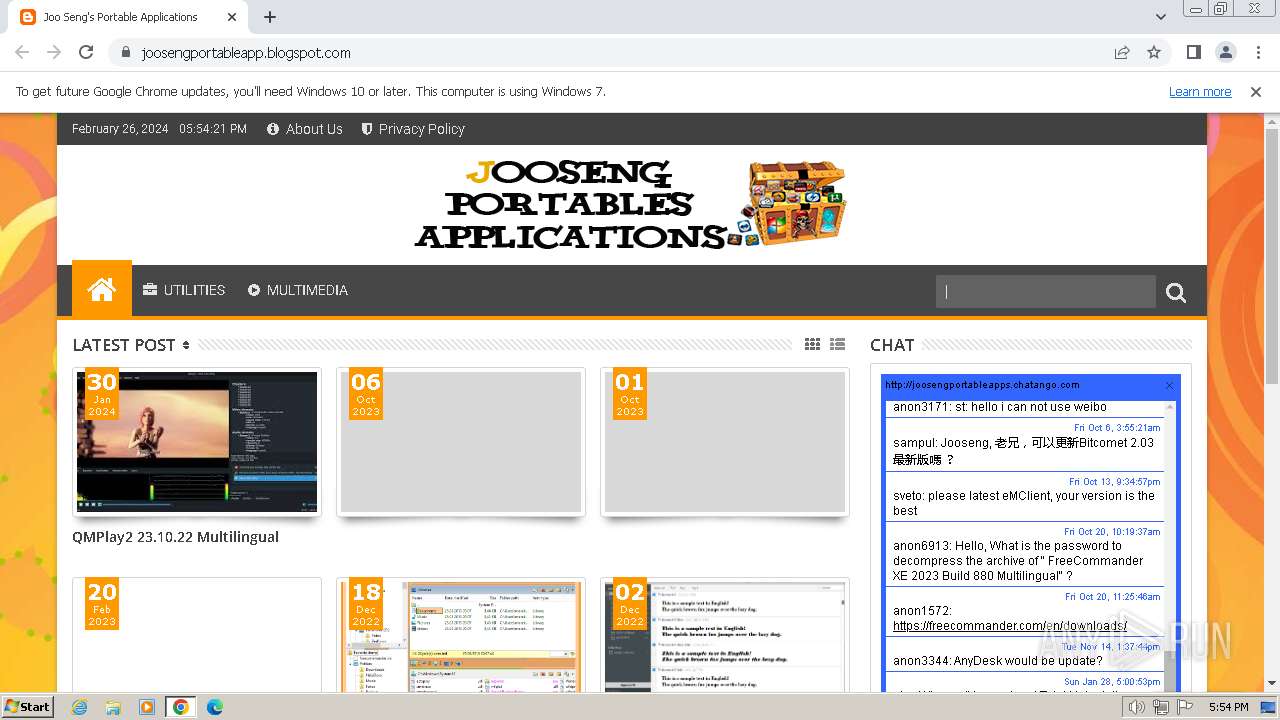Open QMPlay2 23.10.22 Multilingual title link

(x=175, y=537)
